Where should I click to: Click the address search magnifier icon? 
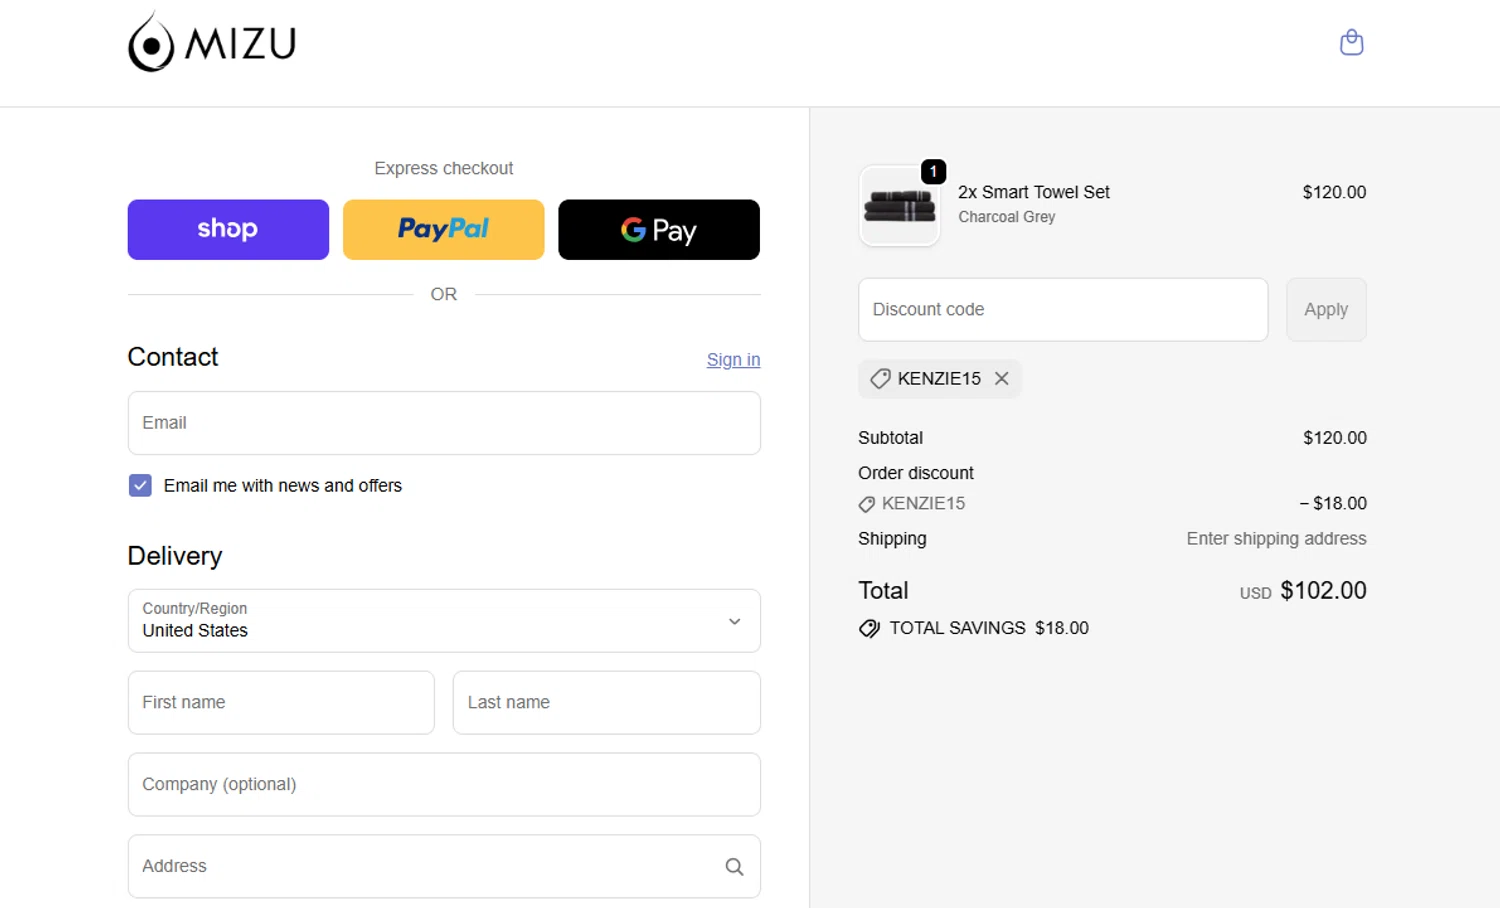coord(734,867)
